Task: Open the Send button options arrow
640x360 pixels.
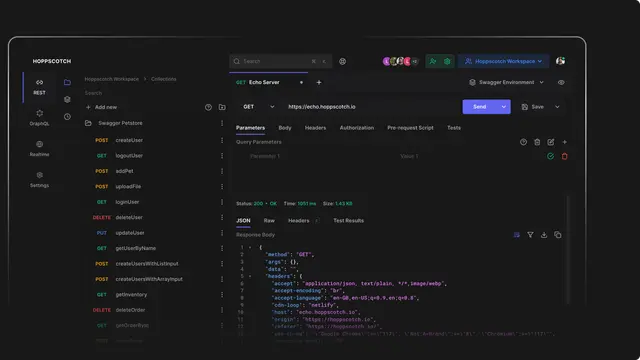Action: click(504, 107)
